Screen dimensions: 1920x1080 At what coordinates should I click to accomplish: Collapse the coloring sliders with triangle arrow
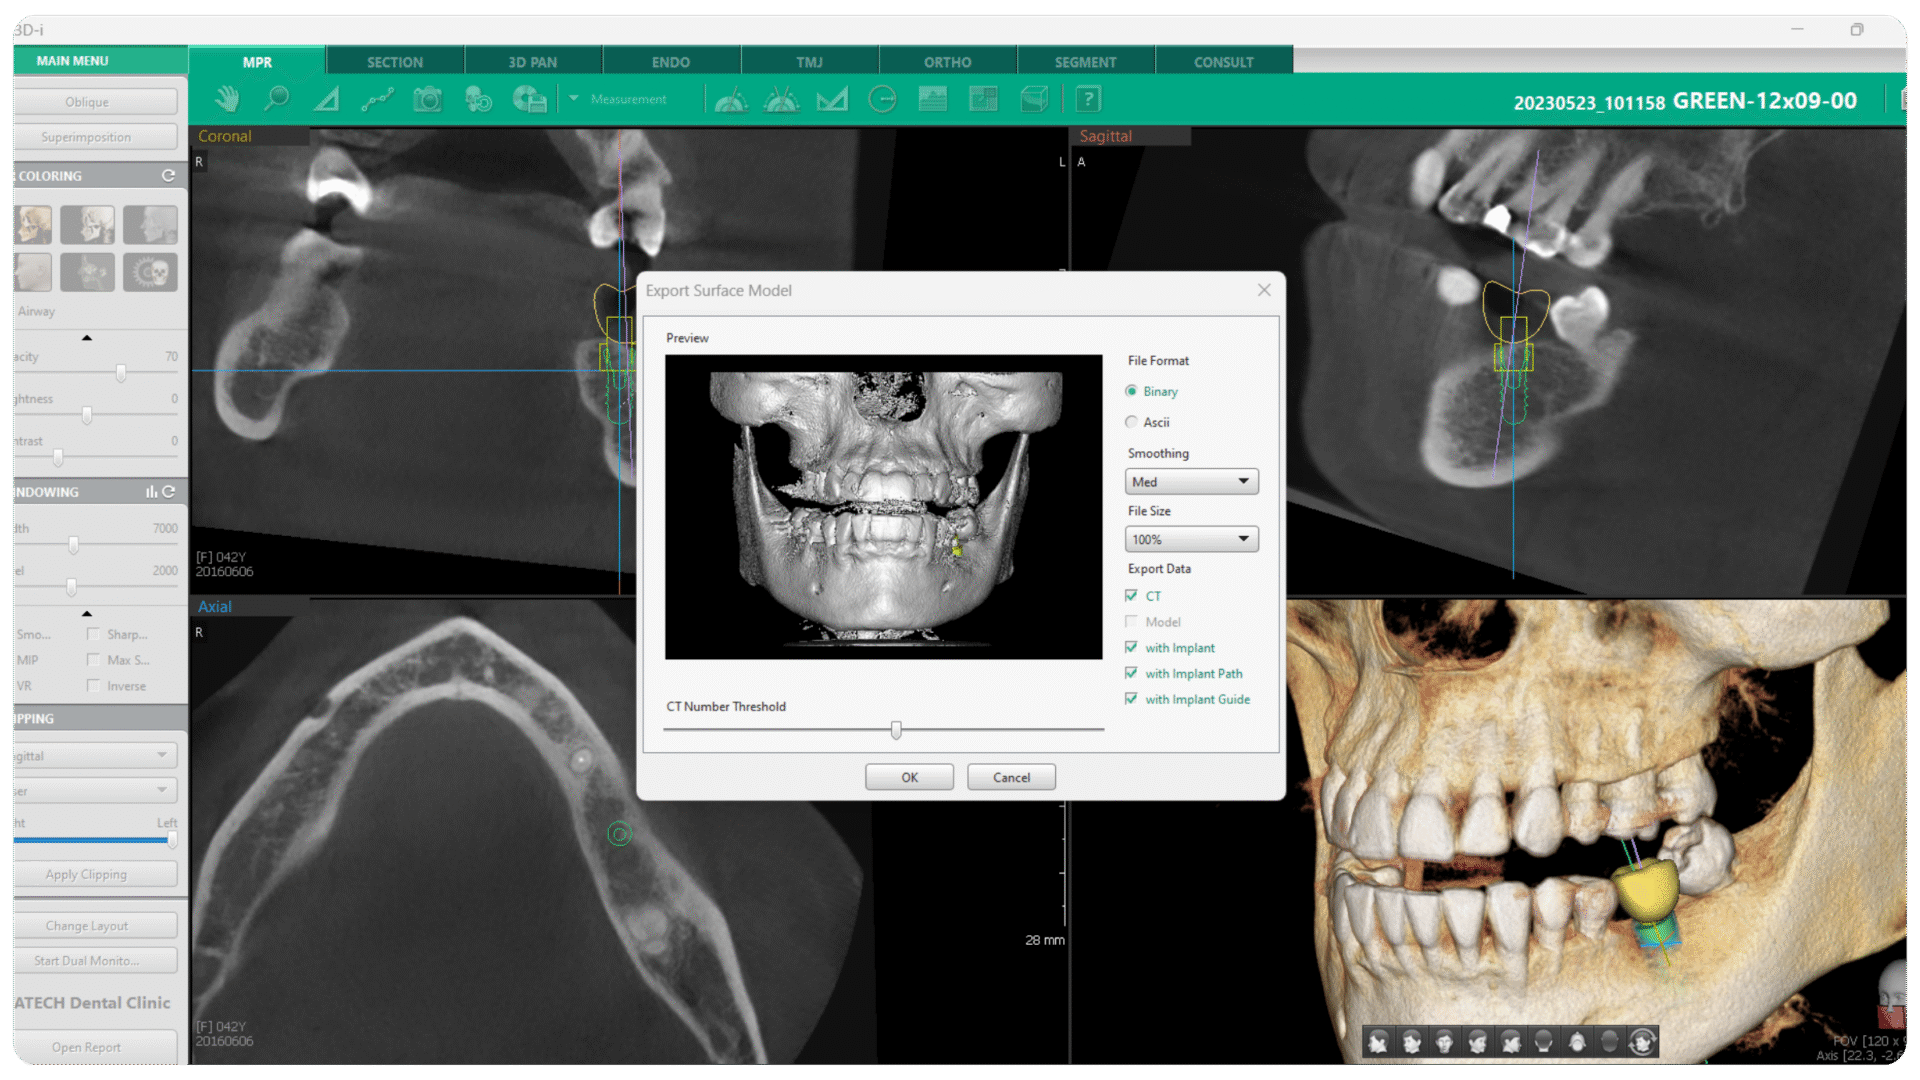pos(87,338)
